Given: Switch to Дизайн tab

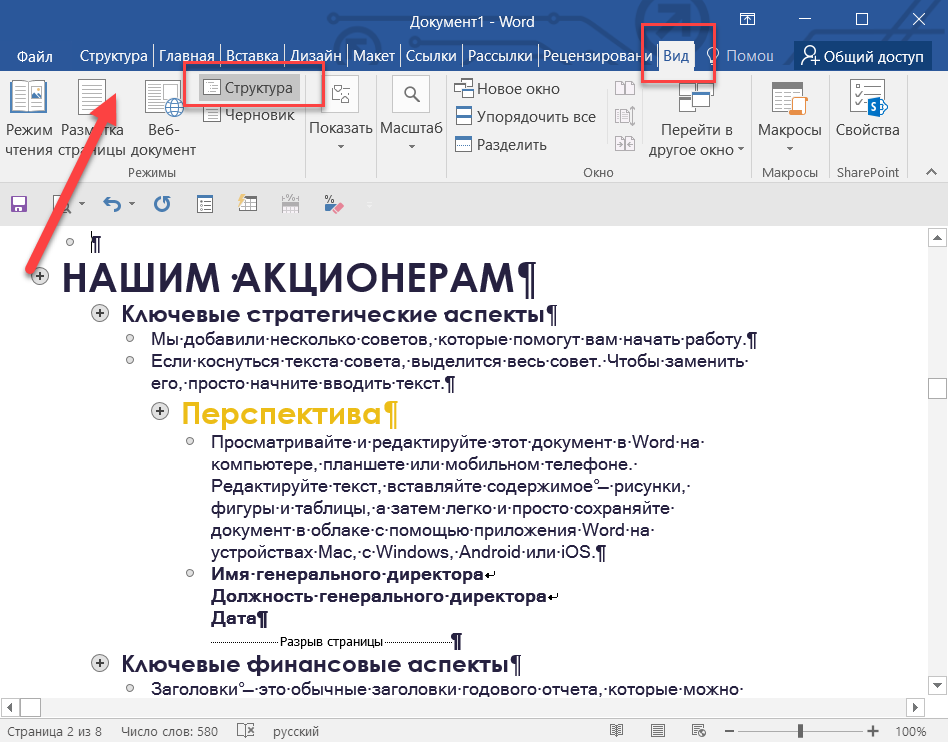Looking at the screenshot, I should (316, 56).
